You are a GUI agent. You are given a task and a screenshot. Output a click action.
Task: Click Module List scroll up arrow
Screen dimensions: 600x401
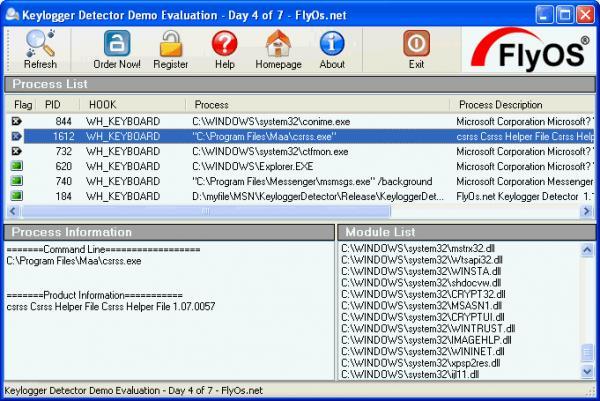[x=587, y=250]
